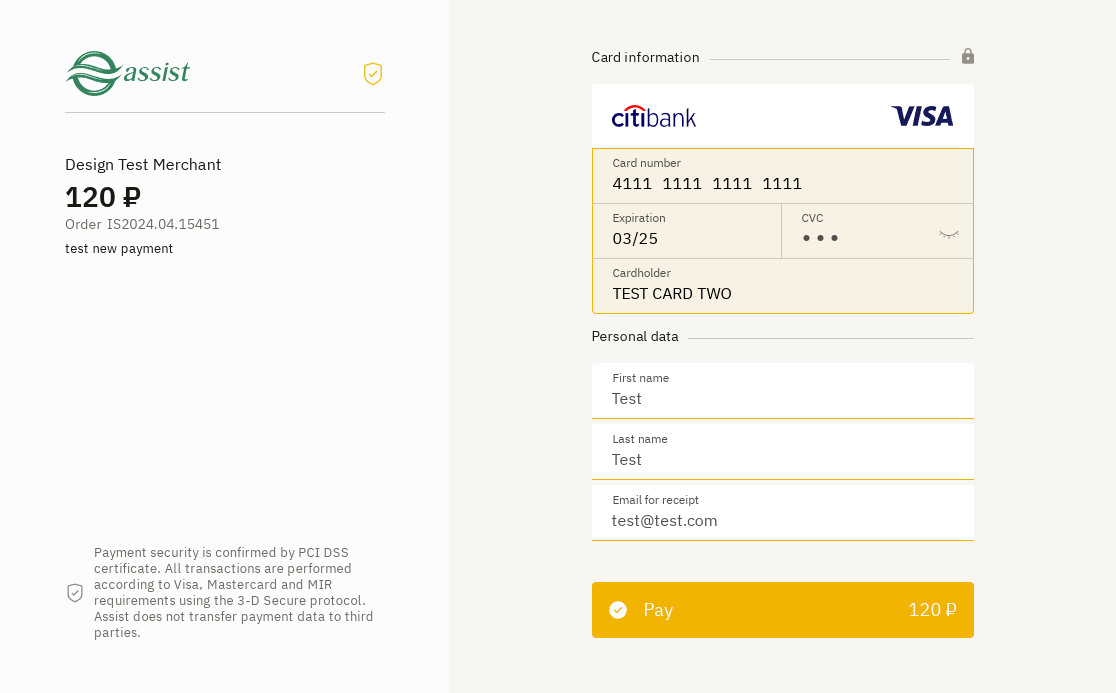
Task: Click the gray PCI DSS shield icon
Action: 75,593
